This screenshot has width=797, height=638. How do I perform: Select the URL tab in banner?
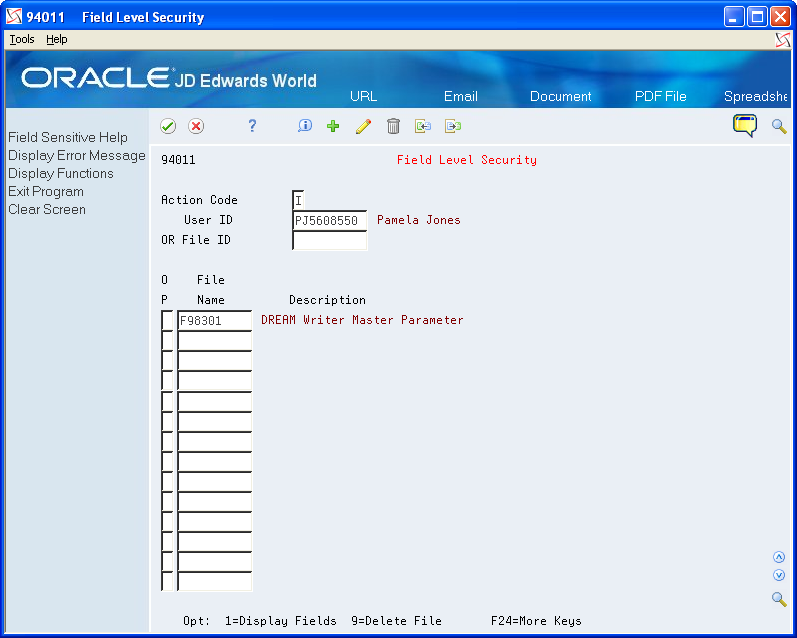tap(363, 96)
